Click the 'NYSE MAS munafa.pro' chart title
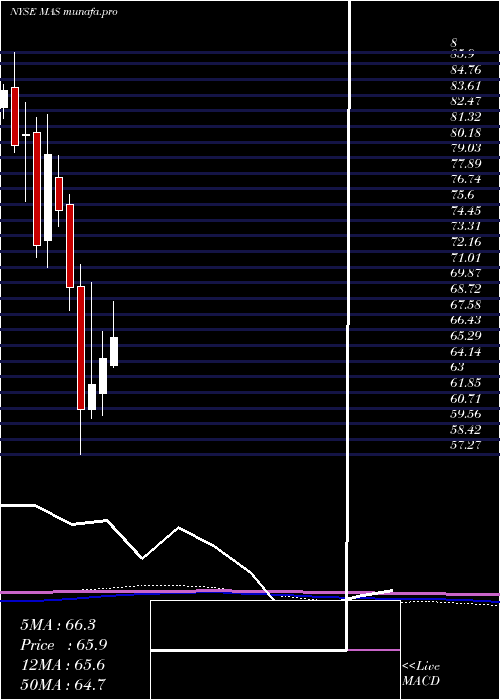500x700 pixels. click(x=63, y=12)
